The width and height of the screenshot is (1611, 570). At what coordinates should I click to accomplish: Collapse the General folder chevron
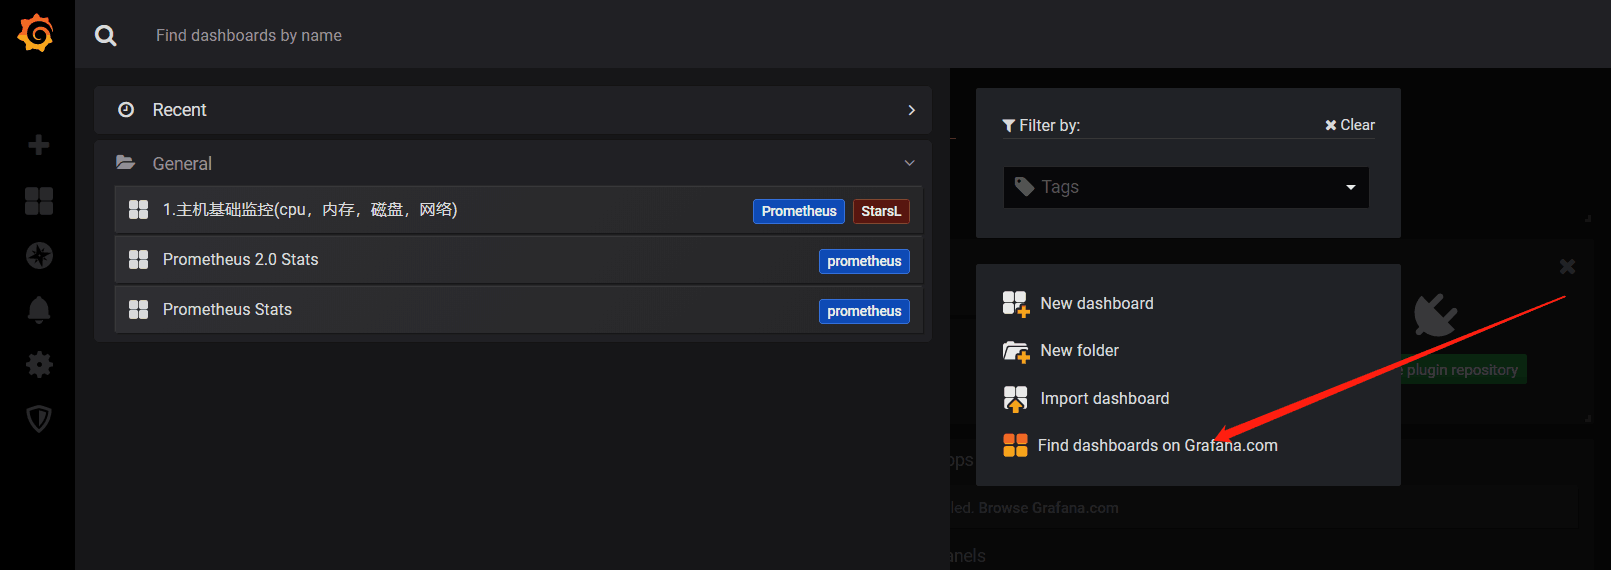(x=909, y=163)
